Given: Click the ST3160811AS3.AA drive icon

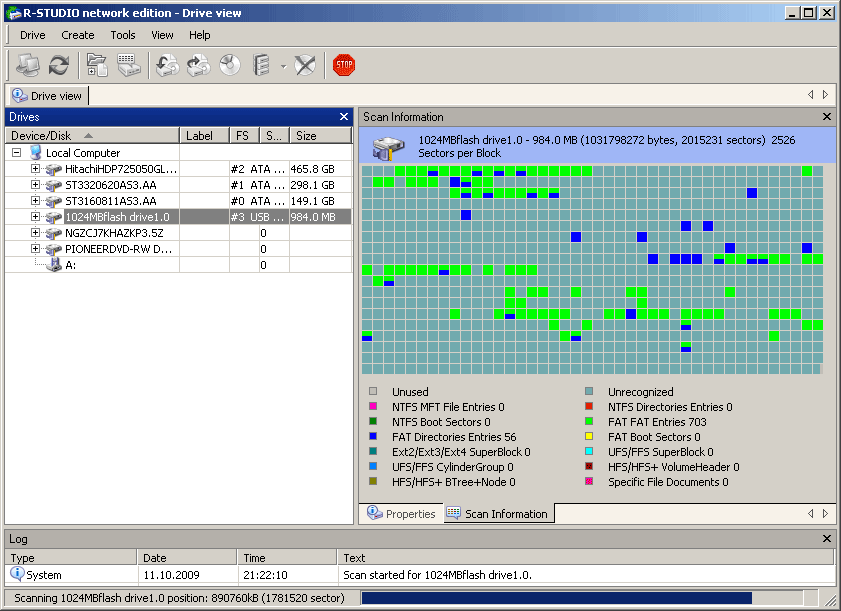Looking at the screenshot, I should click(54, 202).
